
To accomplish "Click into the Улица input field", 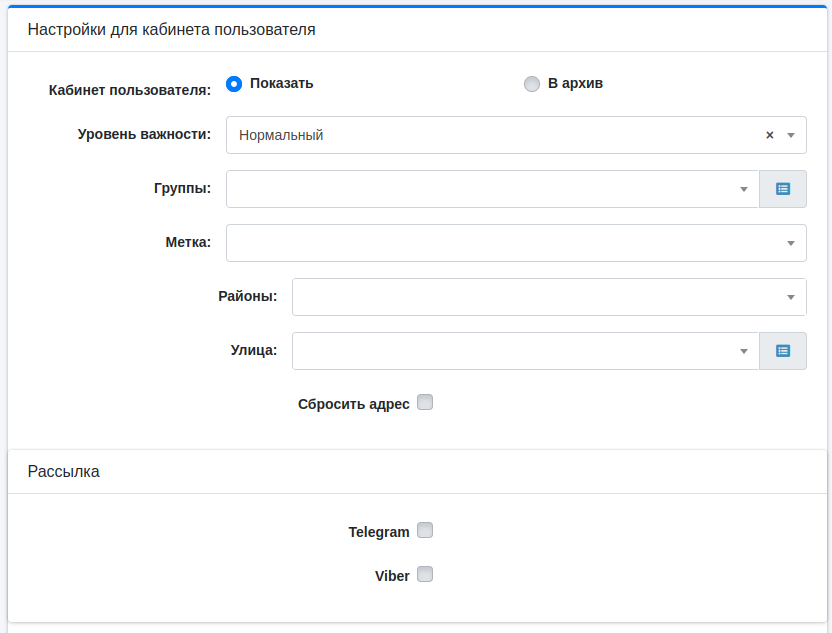I will pyautogui.click(x=512, y=351).
